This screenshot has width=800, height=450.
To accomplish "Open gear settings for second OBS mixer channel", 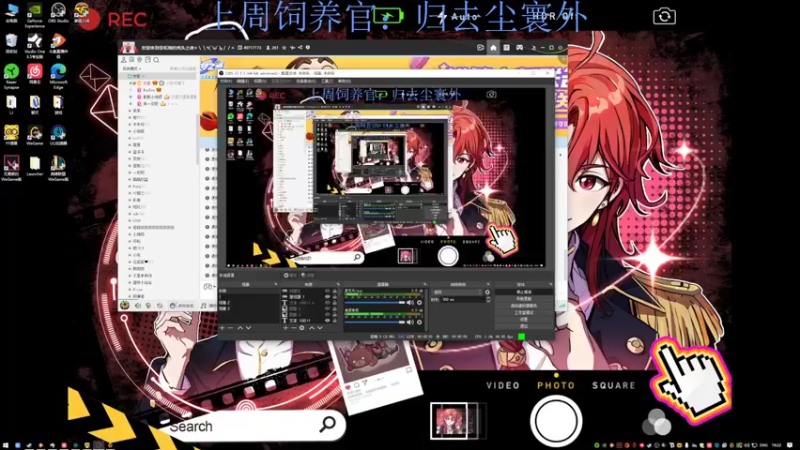I will click(x=419, y=322).
